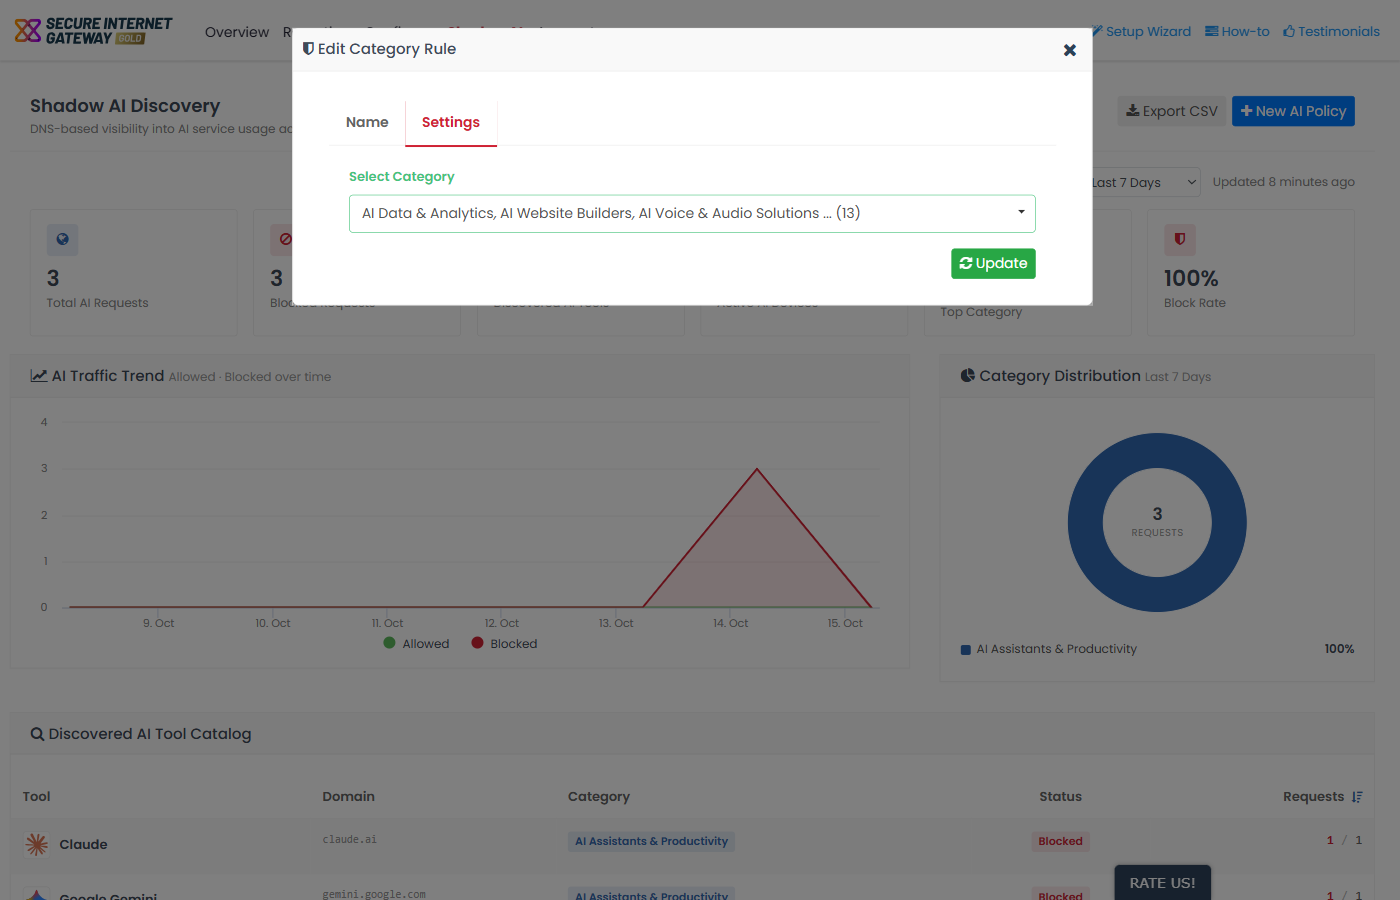Screen dimensions: 1400x900
Task: Click the Top Category label
Action: 981,312
